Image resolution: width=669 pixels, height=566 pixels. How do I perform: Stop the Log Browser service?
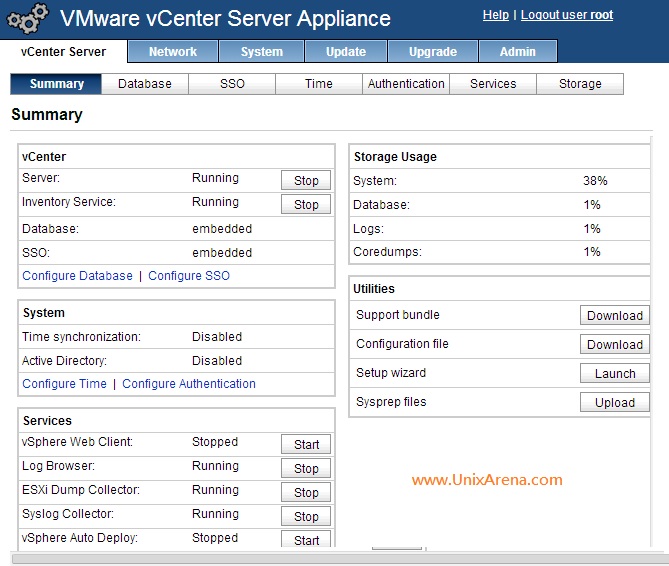coord(306,468)
